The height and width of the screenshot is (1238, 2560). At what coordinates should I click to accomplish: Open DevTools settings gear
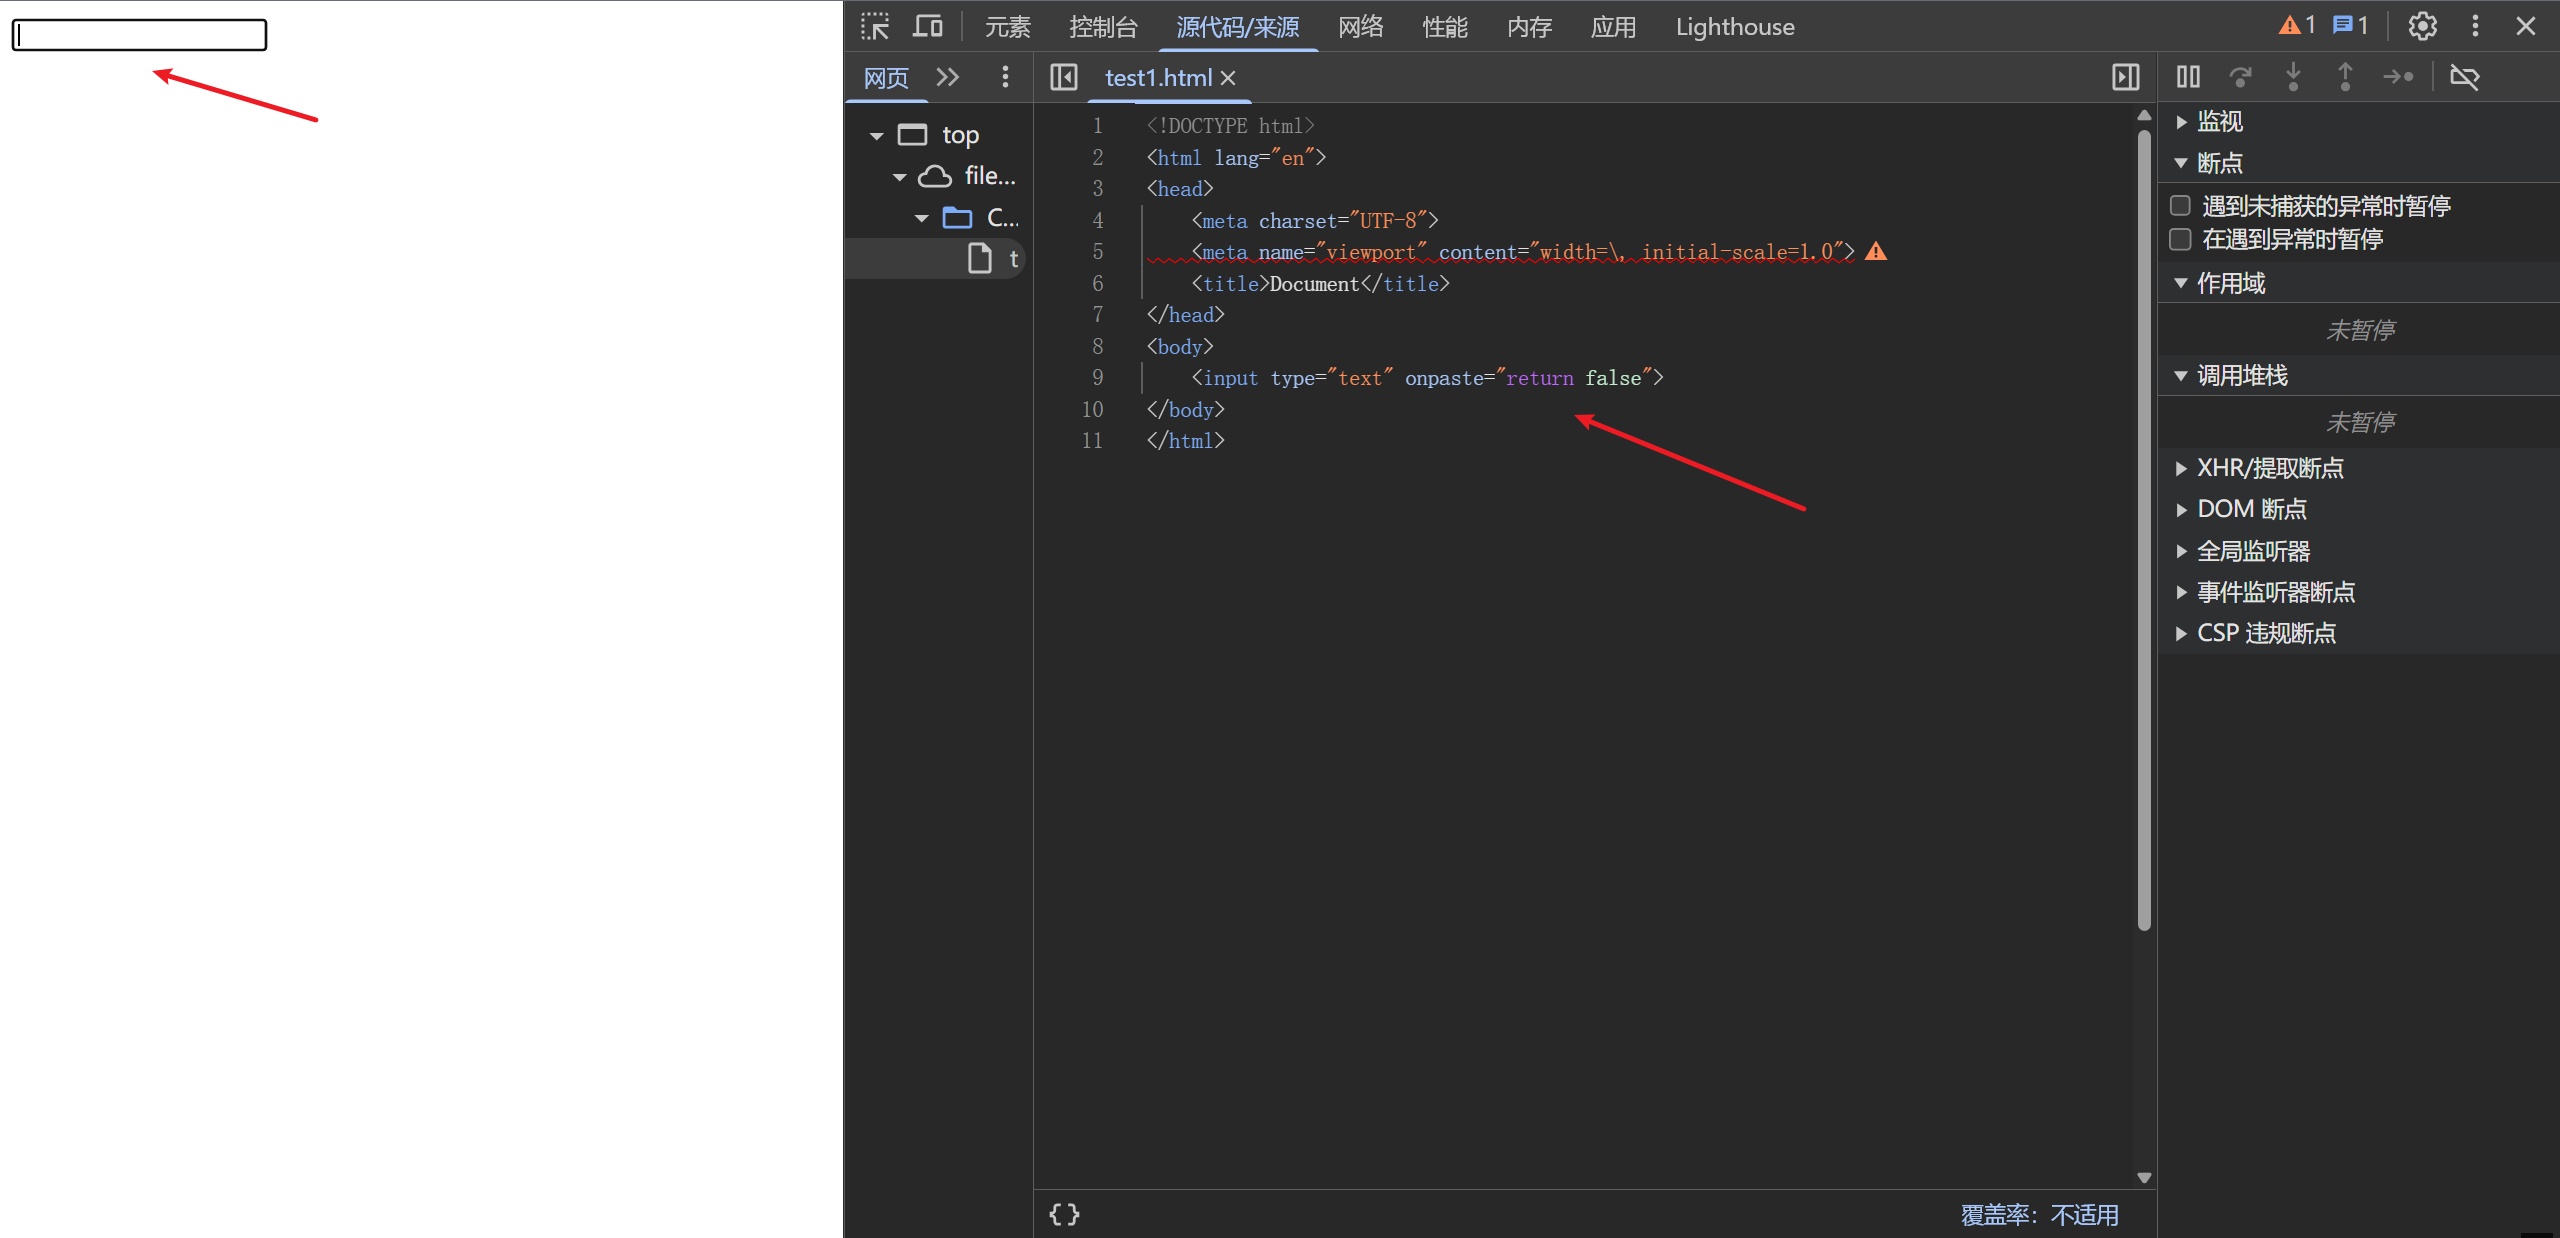[x=2422, y=27]
